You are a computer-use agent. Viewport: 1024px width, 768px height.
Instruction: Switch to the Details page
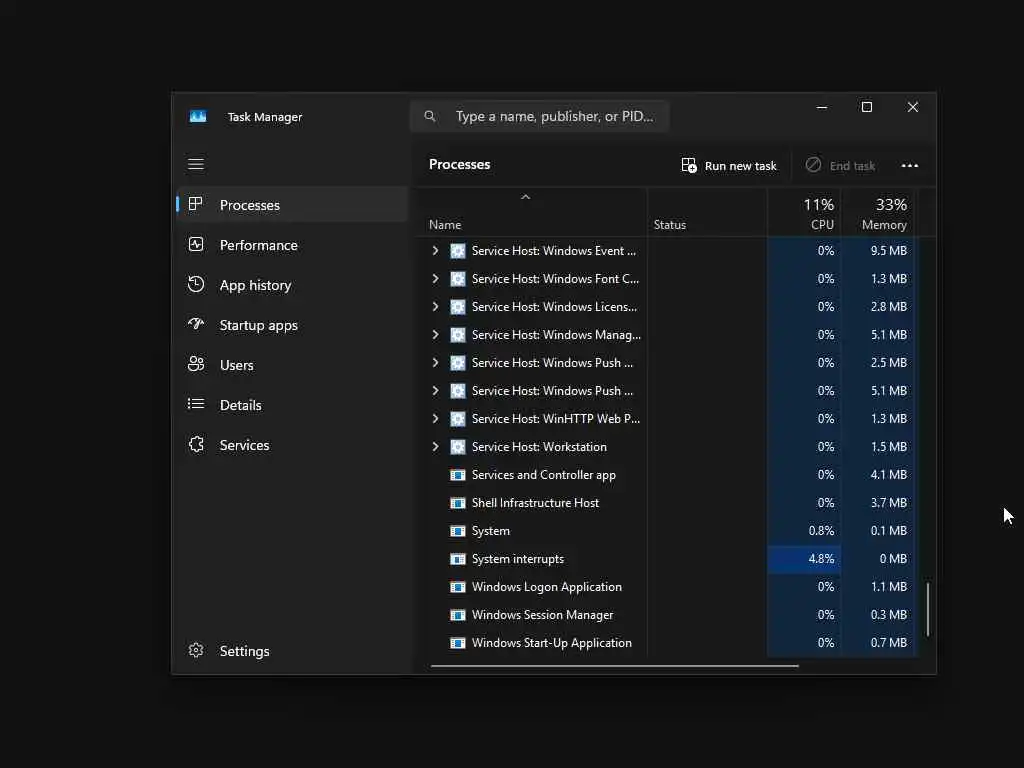click(x=293, y=405)
